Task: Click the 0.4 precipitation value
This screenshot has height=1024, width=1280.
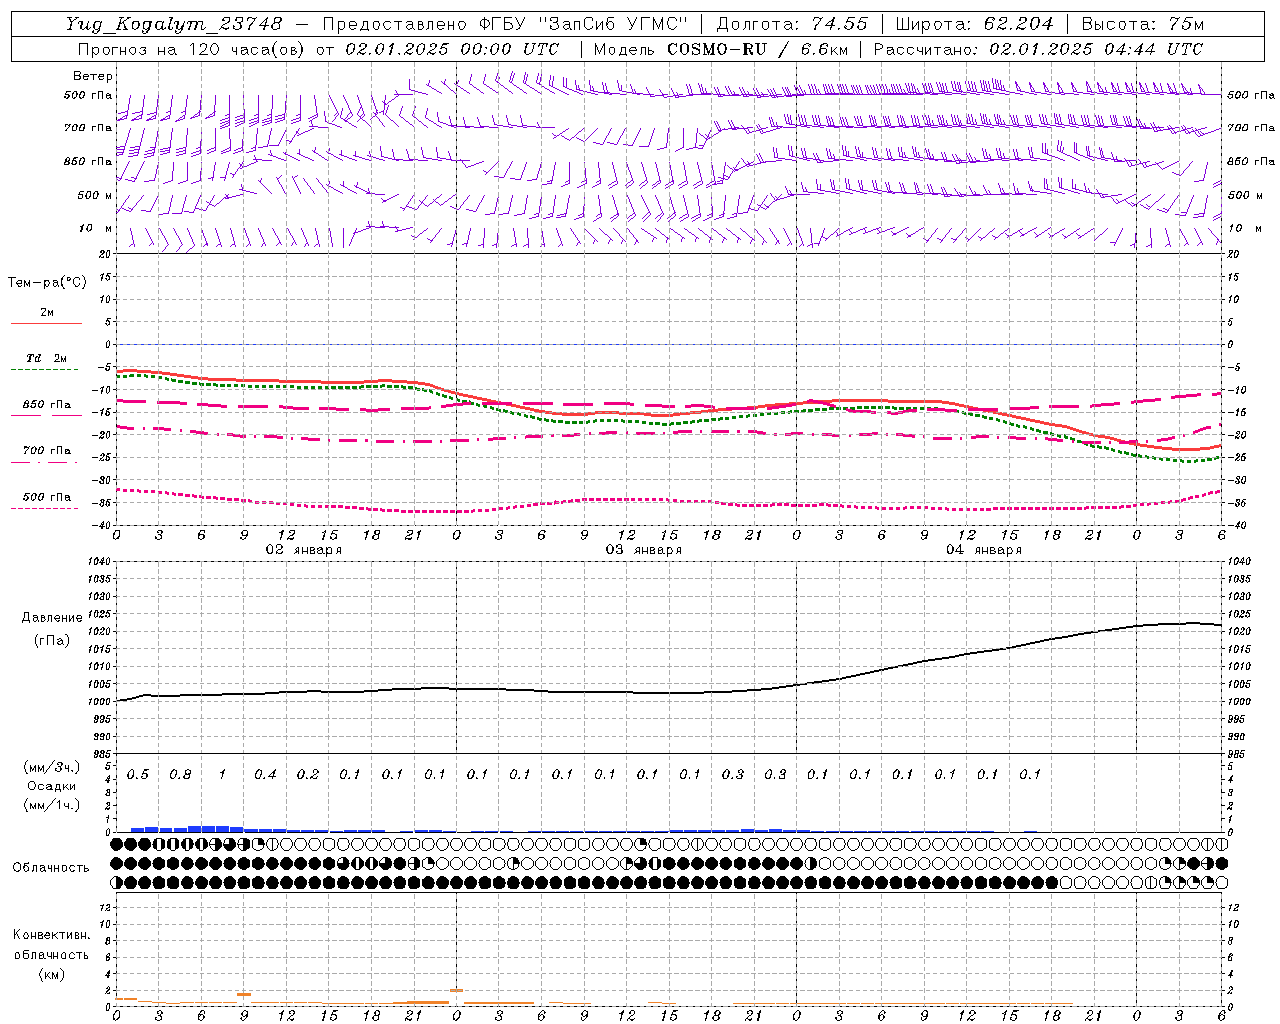Action: pyautogui.click(x=265, y=774)
